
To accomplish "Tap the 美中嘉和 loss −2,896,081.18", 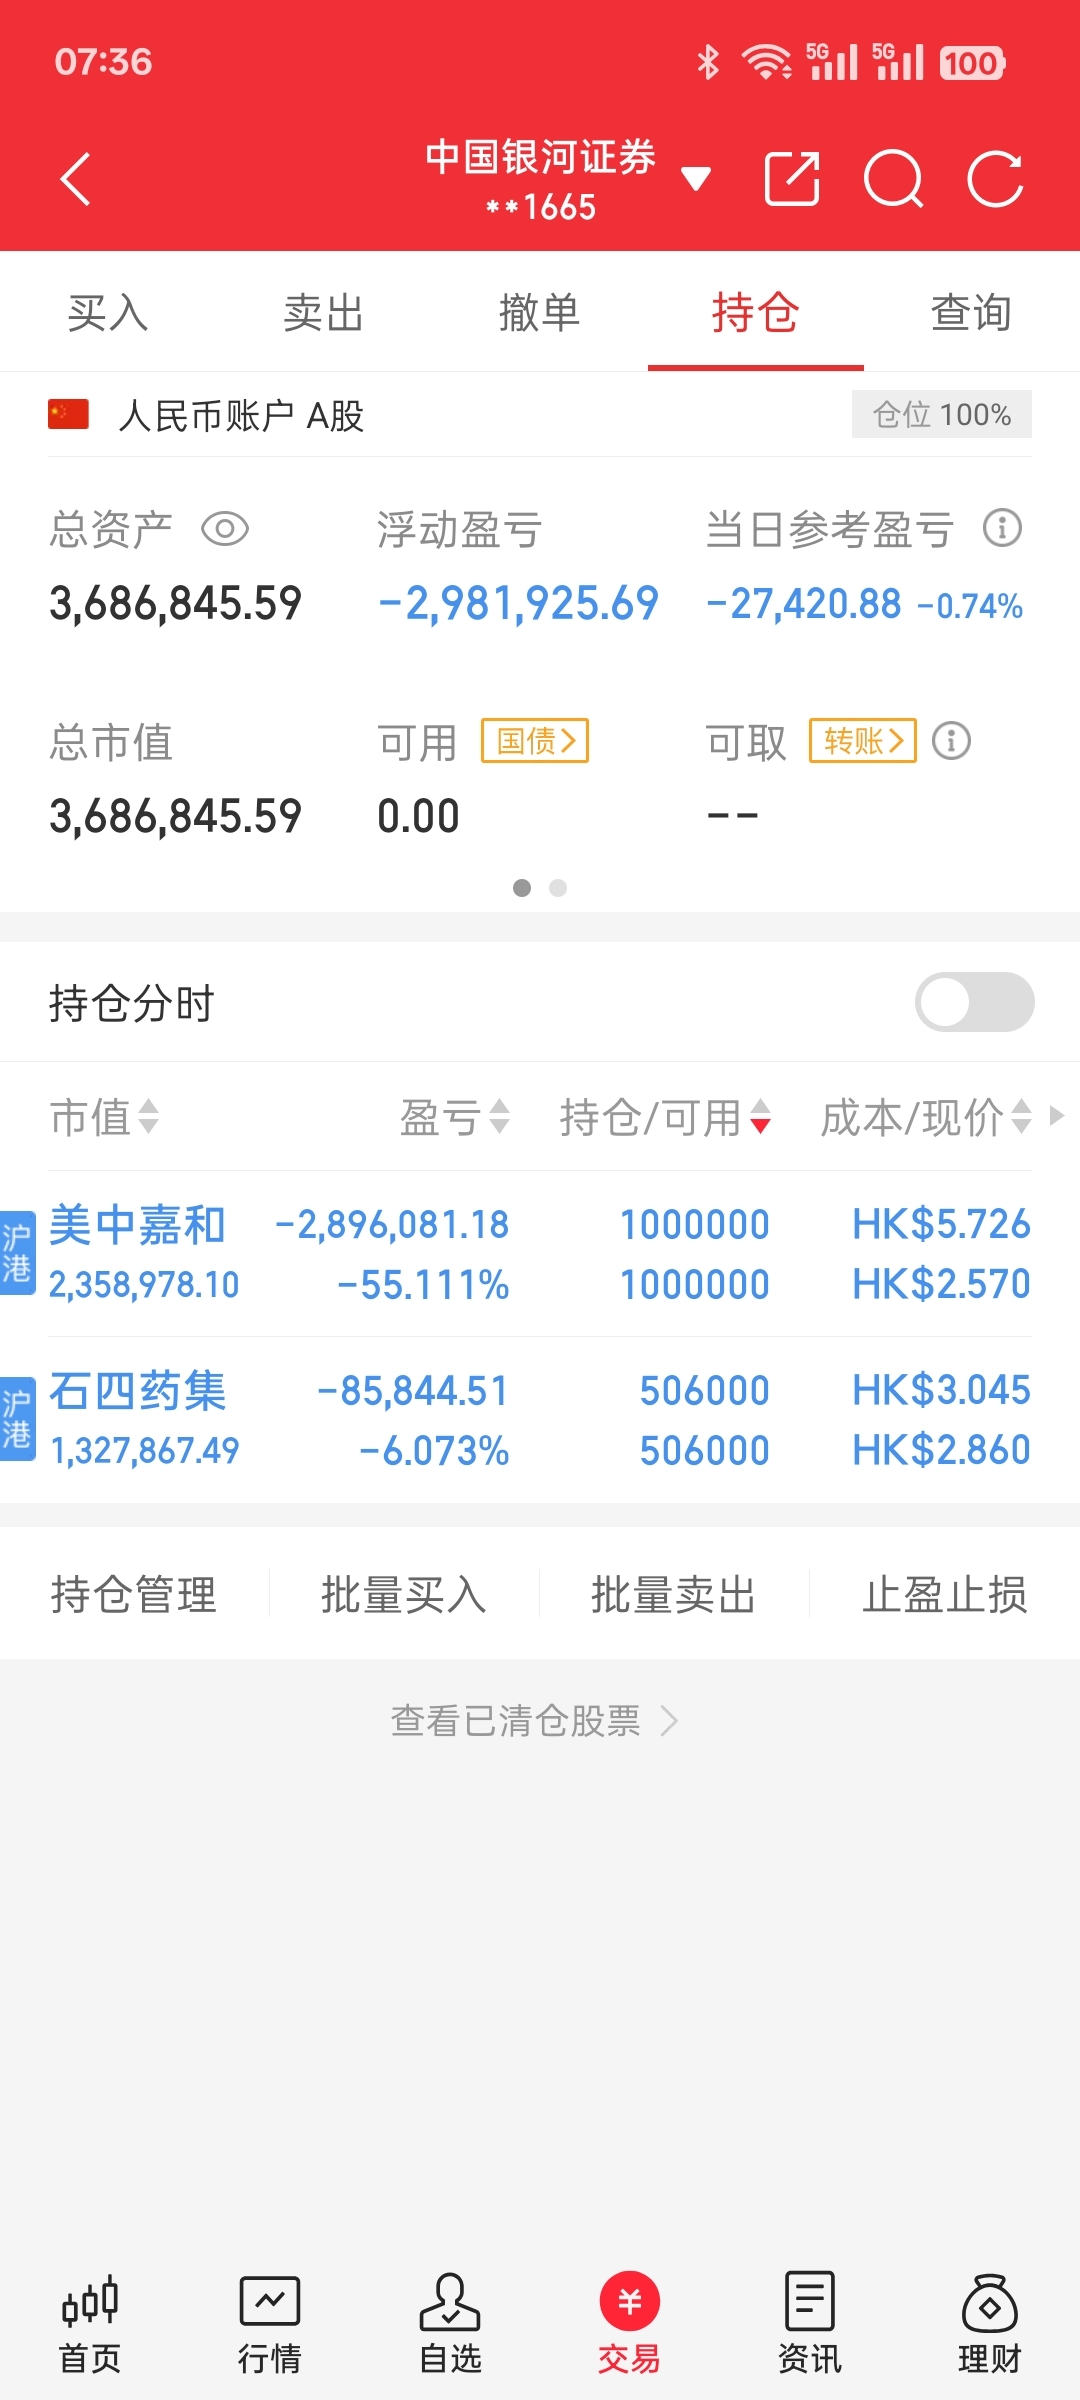I will [392, 1224].
